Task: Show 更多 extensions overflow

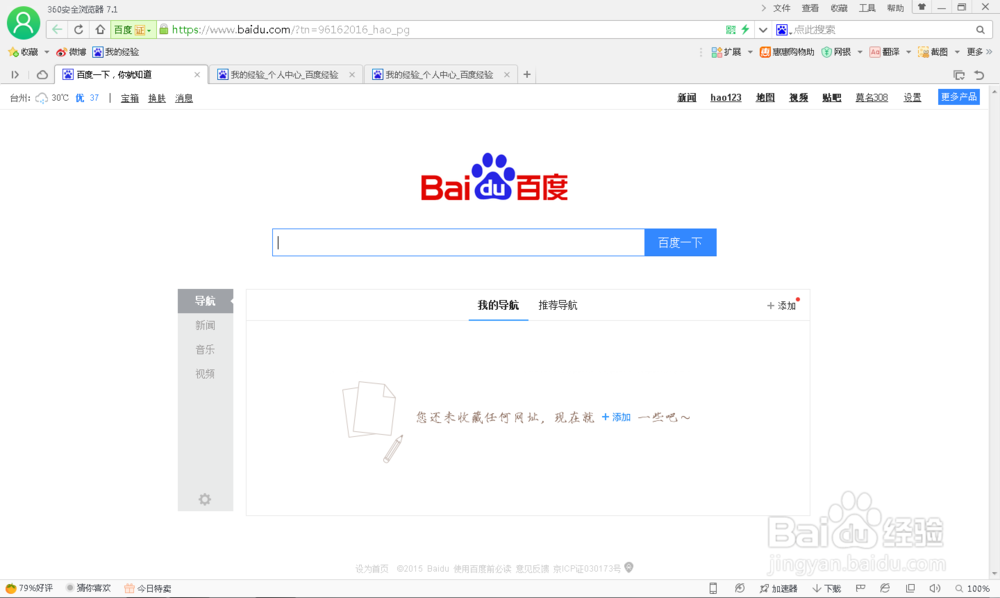Action: click(979, 52)
